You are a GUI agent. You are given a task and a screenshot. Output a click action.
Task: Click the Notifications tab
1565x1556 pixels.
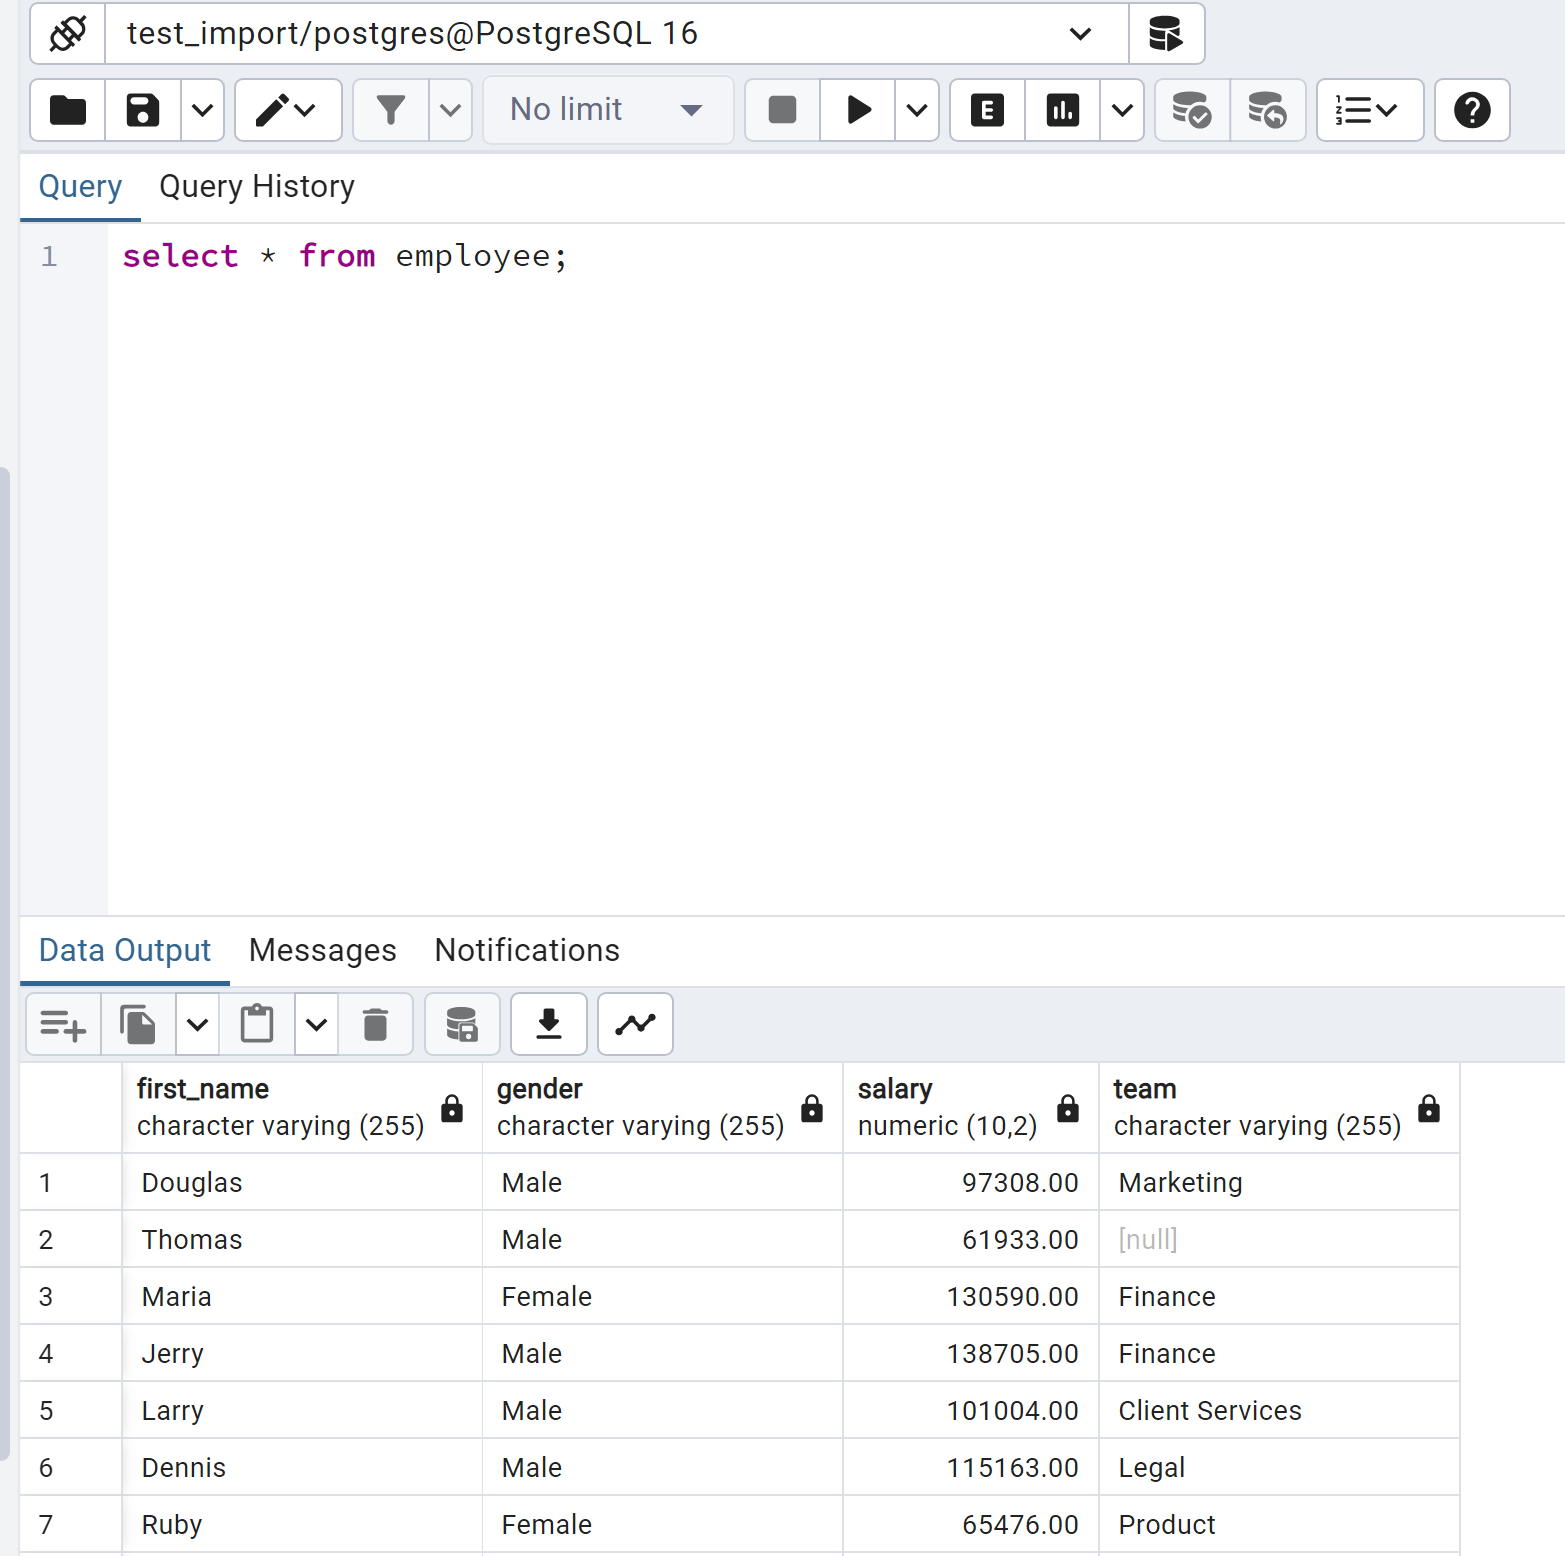pos(526,950)
